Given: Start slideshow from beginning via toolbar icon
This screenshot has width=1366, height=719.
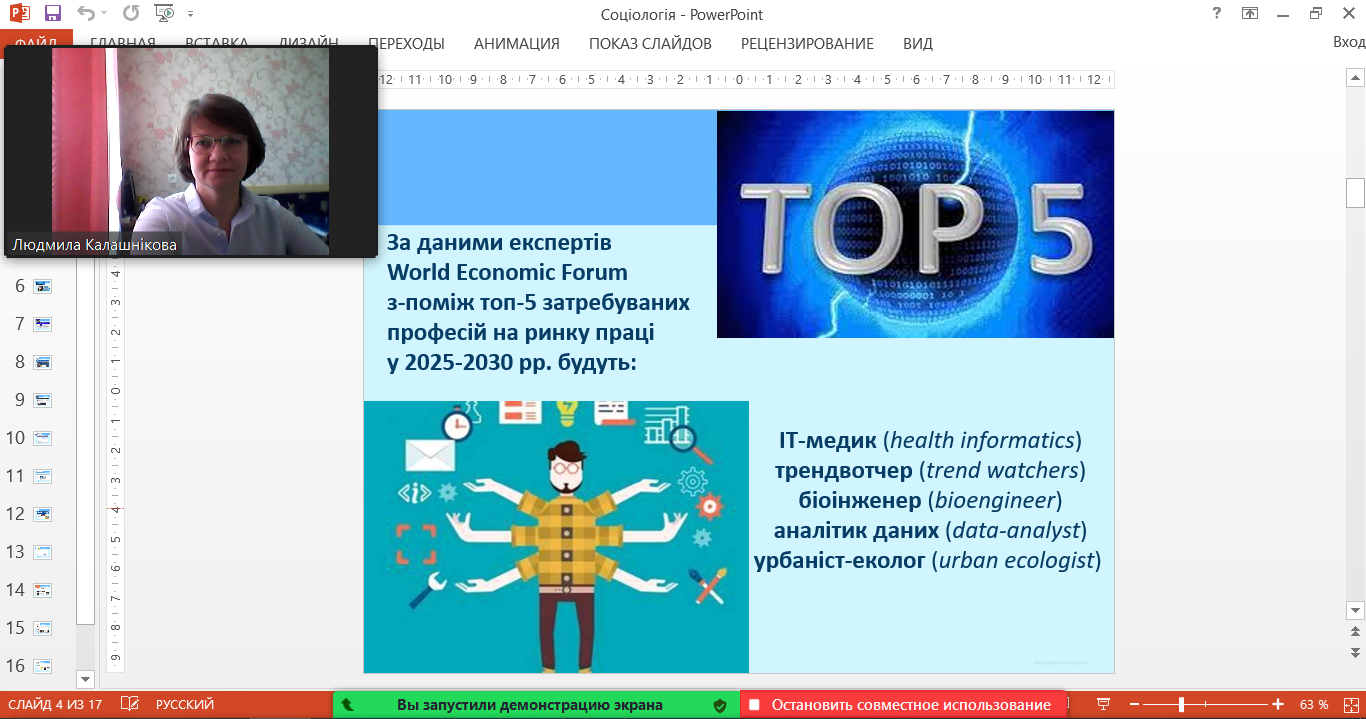Looking at the screenshot, I should [164, 14].
